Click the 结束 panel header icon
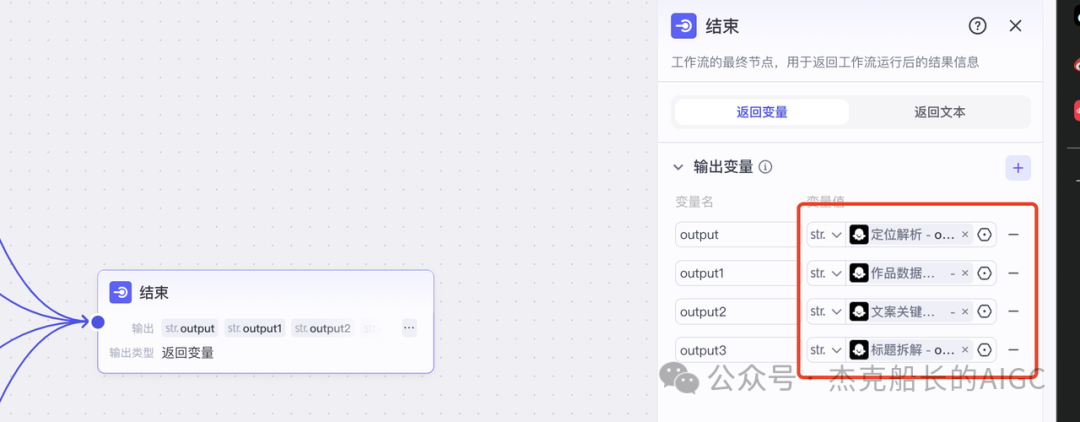This screenshot has width=1080, height=422. pos(683,26)
